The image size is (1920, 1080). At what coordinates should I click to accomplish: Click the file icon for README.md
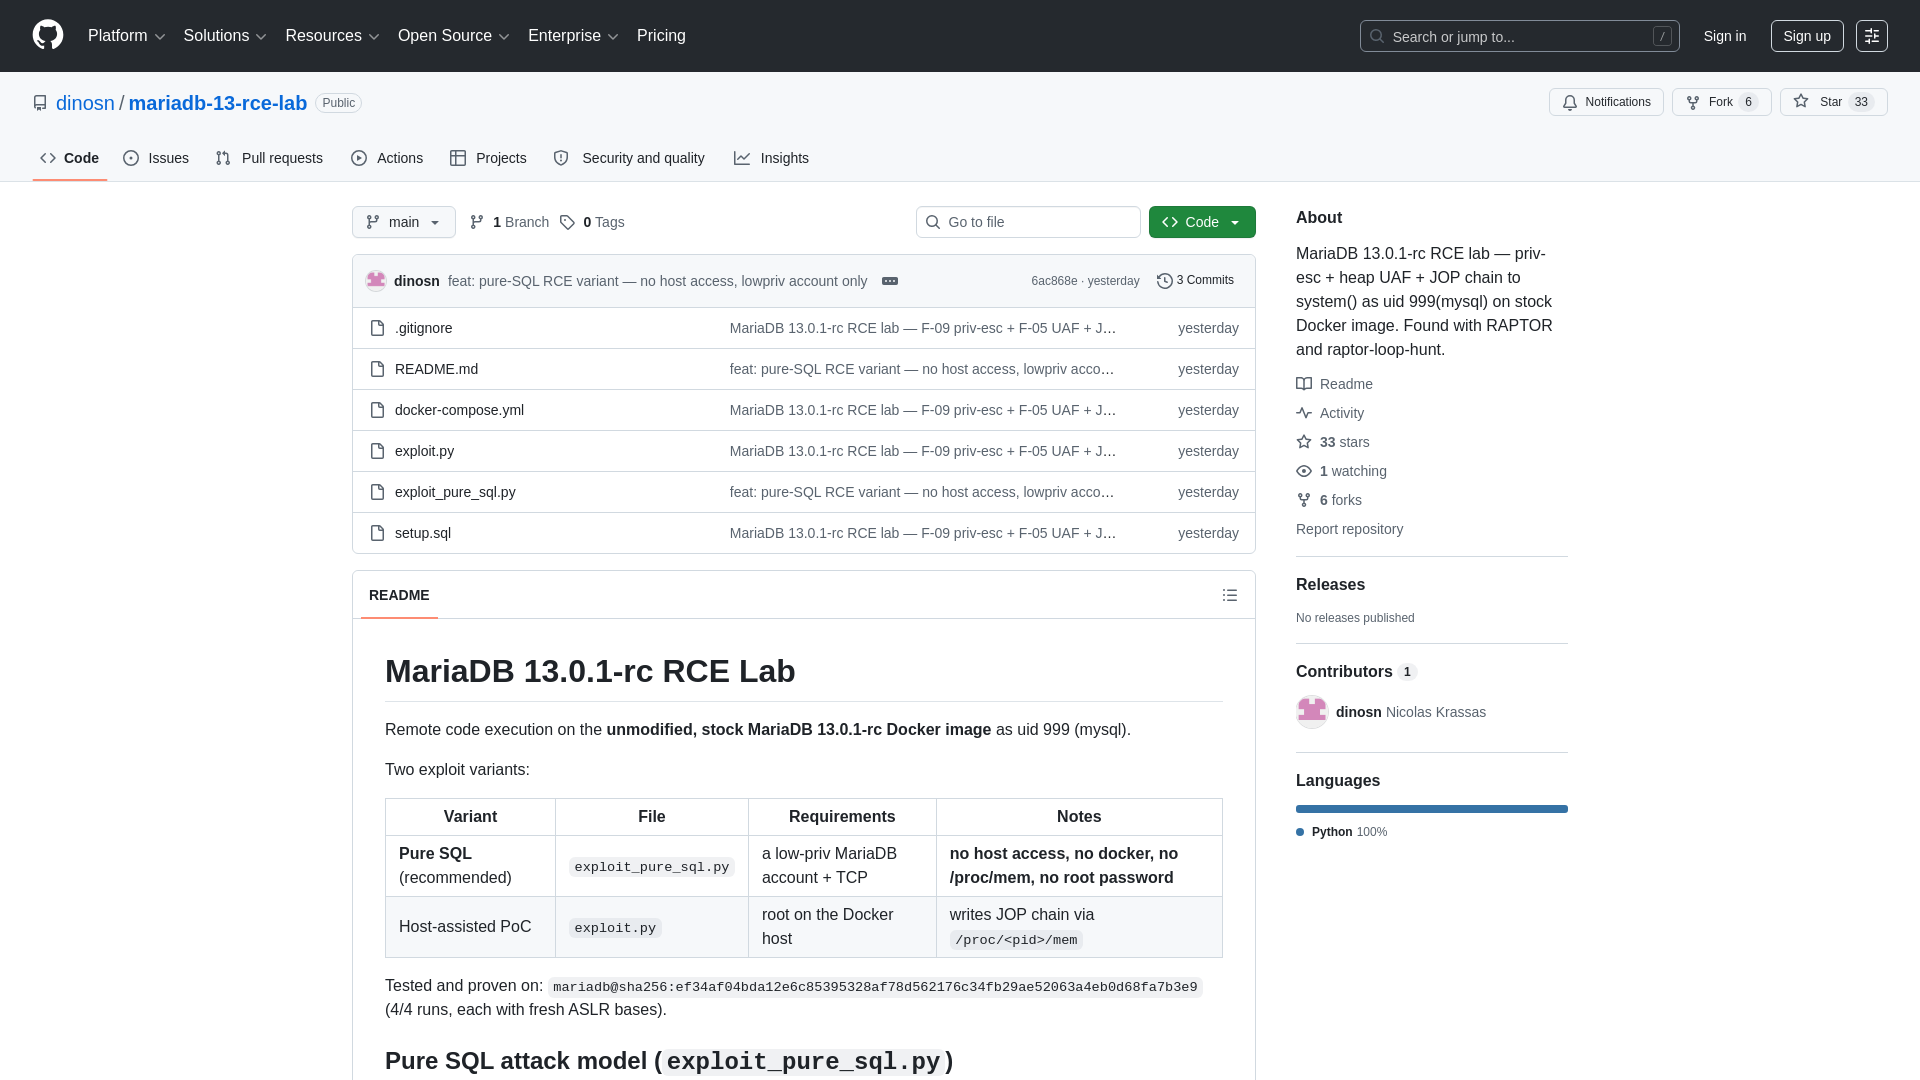tap(377, 369)
